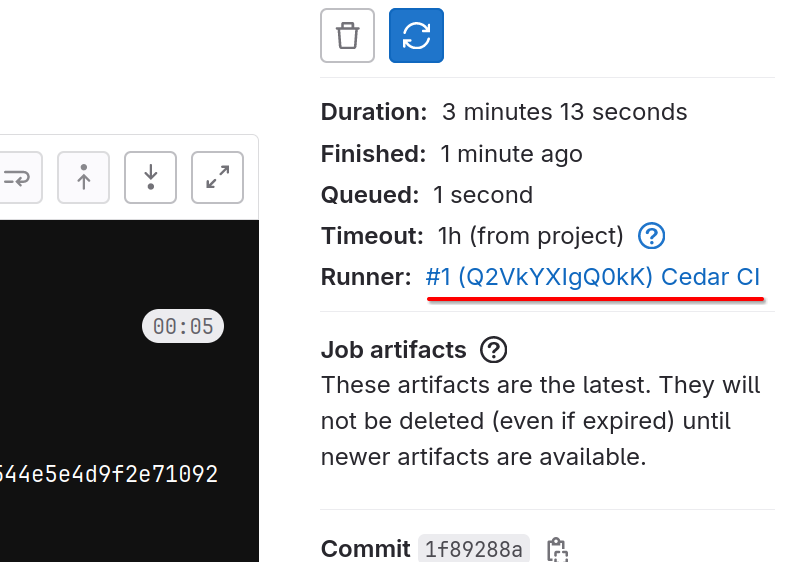Click 'These artifacts are the latest' description

pyautogui.click(x=541, y=421)
